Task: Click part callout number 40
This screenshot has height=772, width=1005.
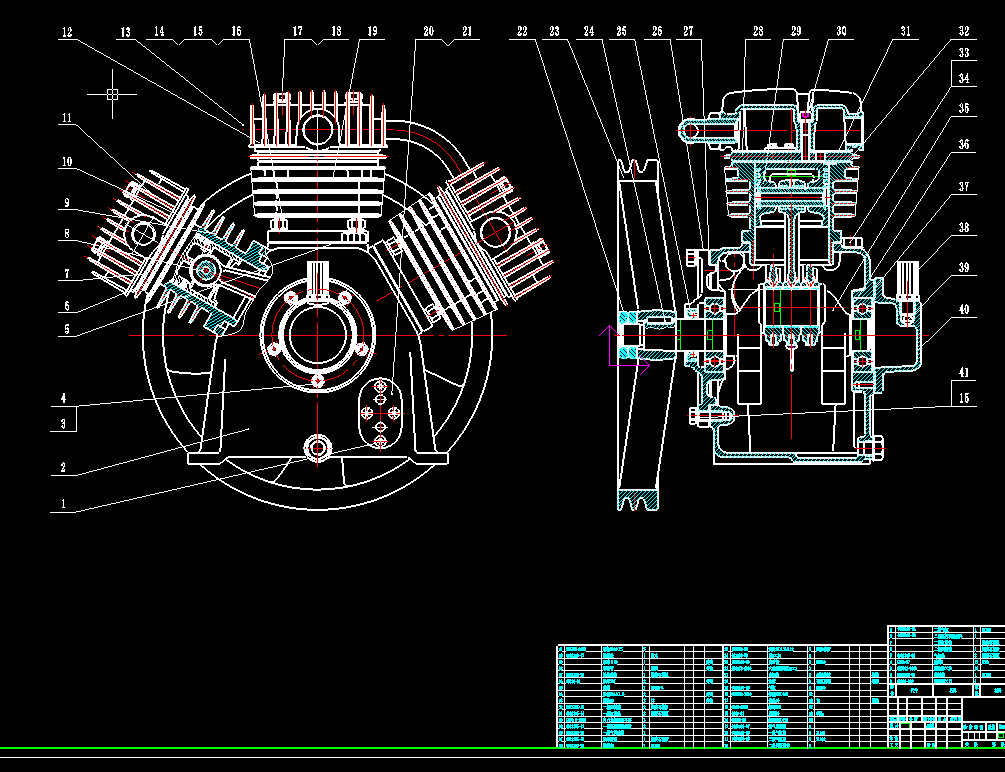Action: [x=964, y=309]
